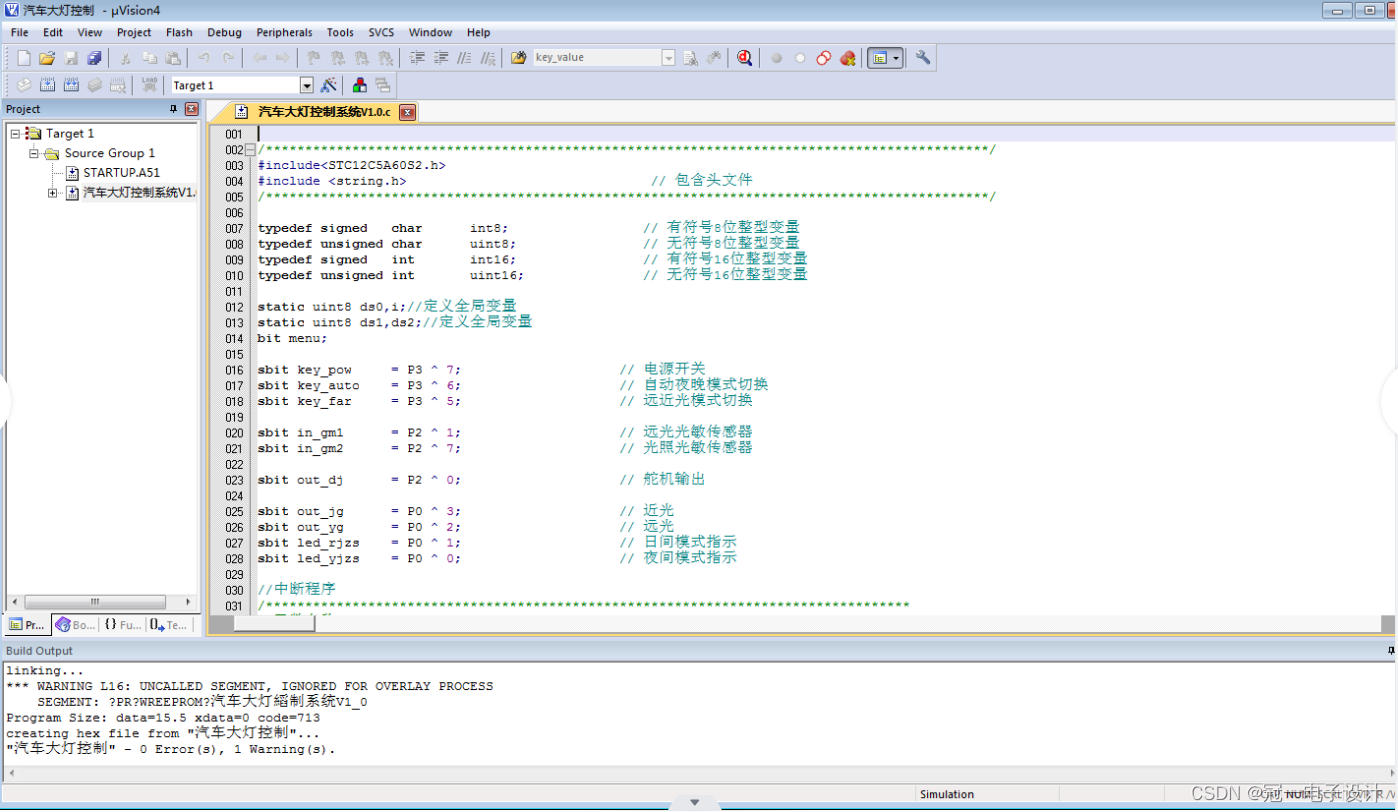
Task: Open the Debug menu
Action: click(x=224, y=32)
